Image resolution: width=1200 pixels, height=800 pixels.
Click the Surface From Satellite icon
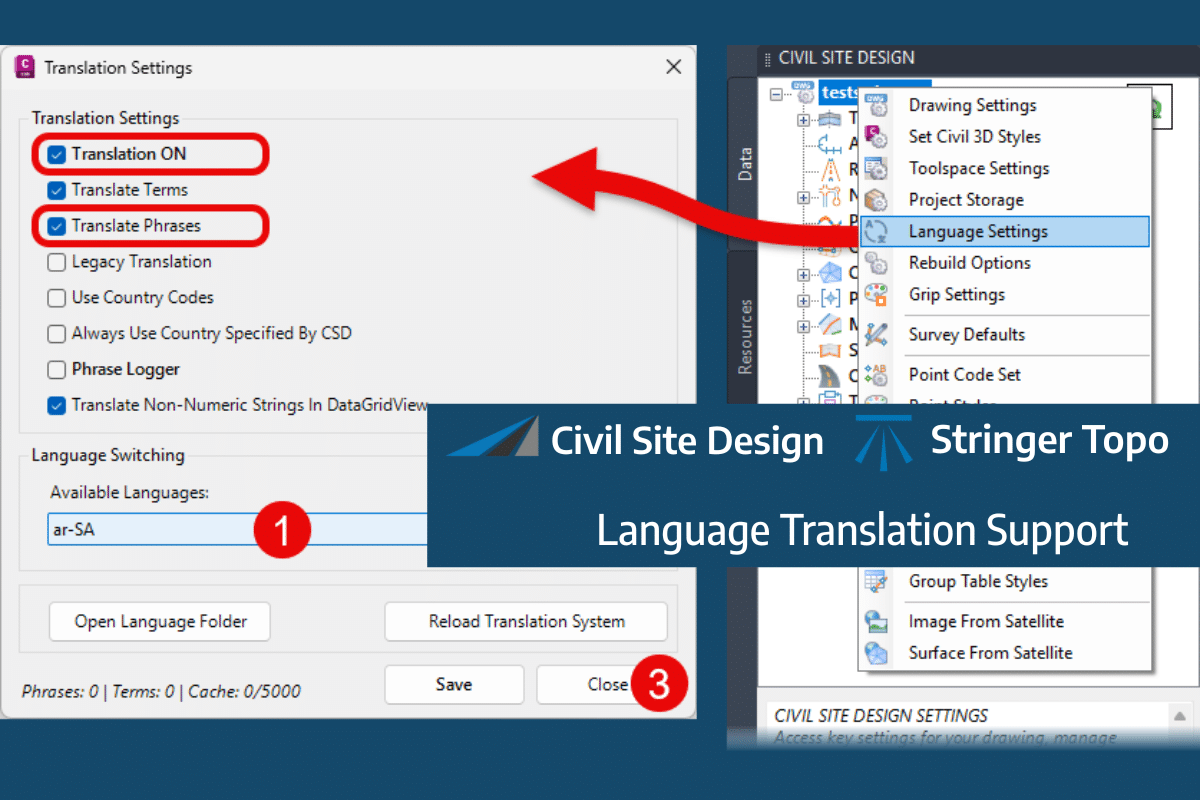click(877, 653)
